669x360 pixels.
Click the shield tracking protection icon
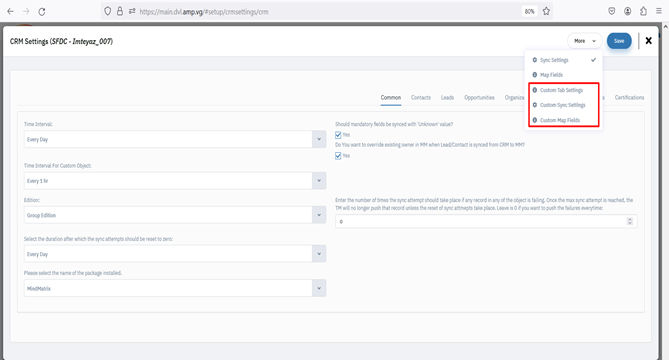point(108,12)
